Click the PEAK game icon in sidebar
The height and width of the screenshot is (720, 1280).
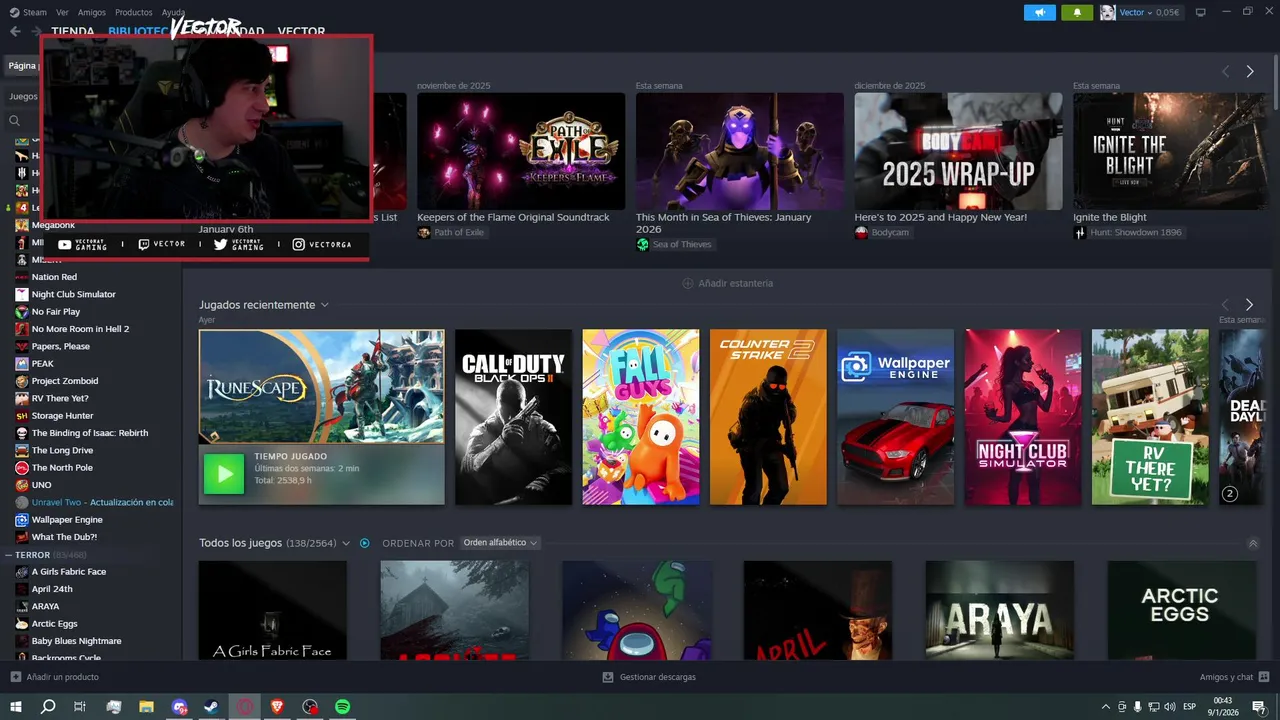[x=22, y=363]
